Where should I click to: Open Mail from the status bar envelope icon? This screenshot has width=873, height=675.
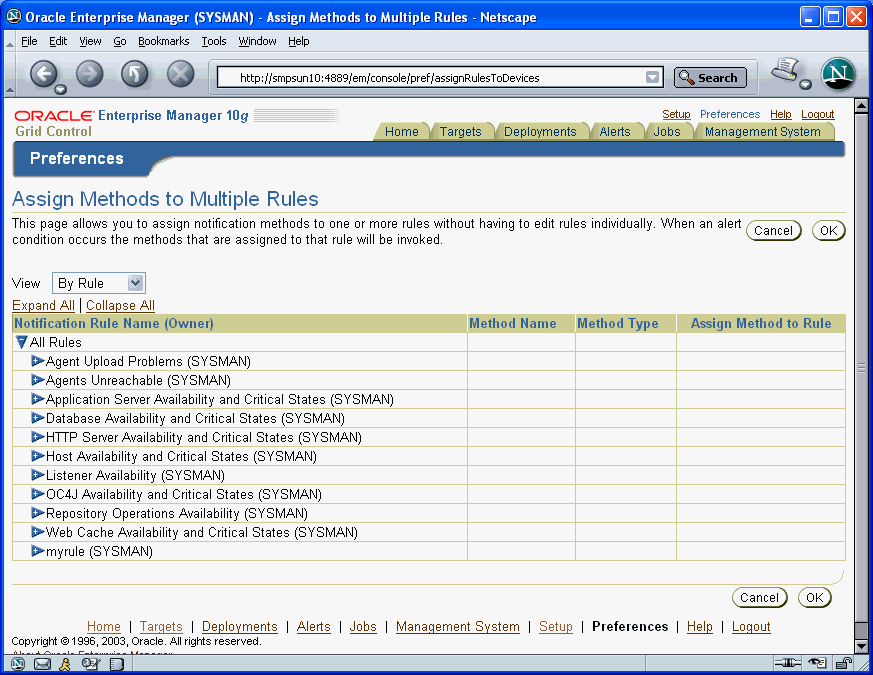[41, 662]
